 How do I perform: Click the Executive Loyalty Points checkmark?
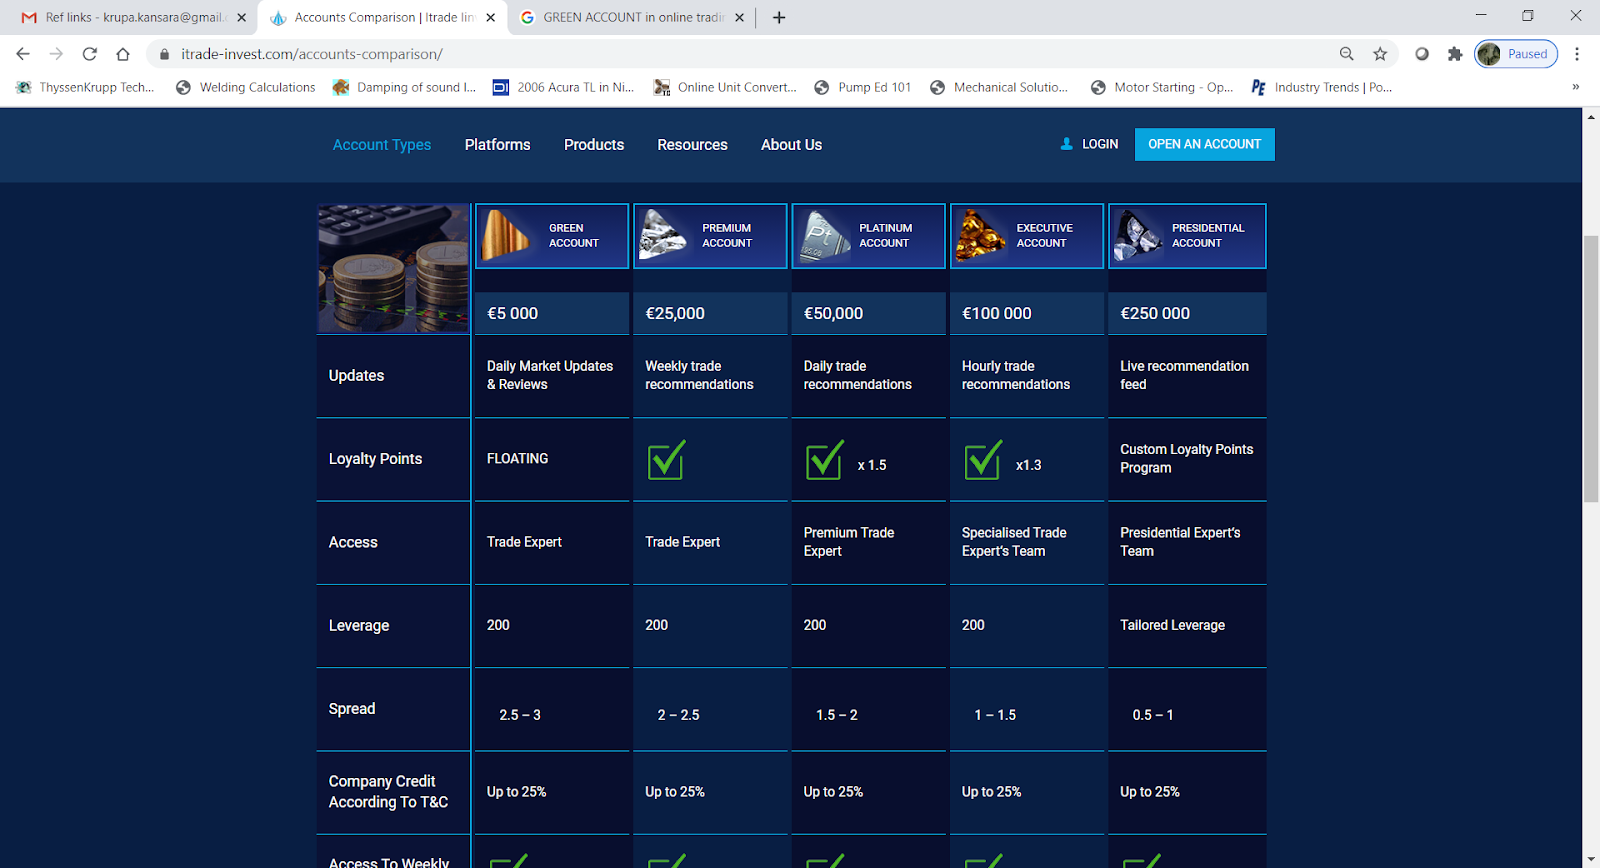pyautogui.click(x=983, y=459)
